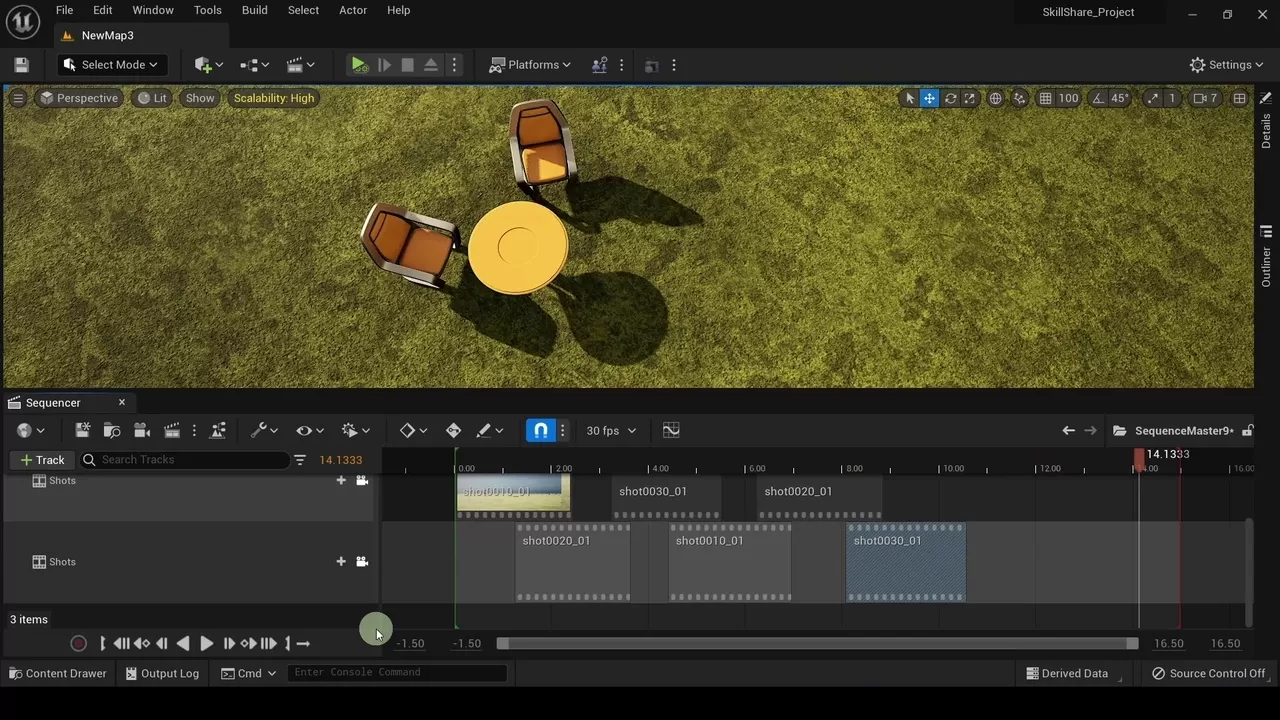The image size is (1280, 720).
Task: Click the keyframe diamond icon in the Sequencer toolbar
Action: [408, 430]
